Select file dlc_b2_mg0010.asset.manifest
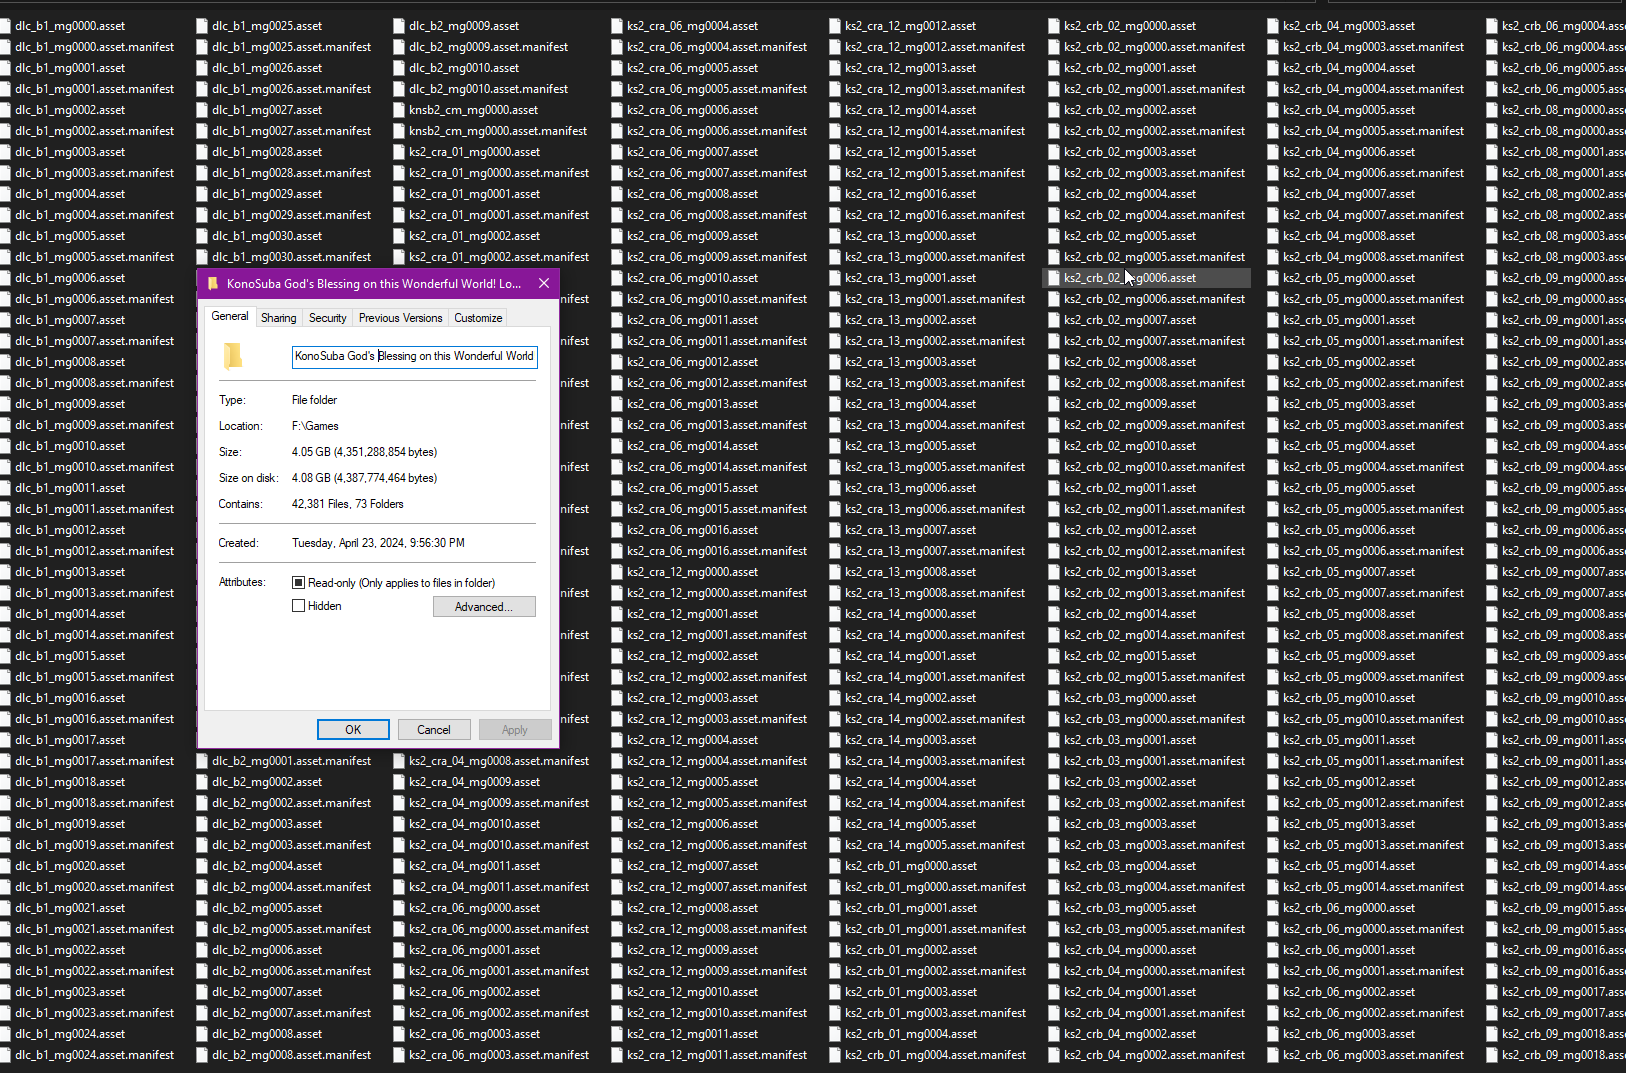1626x1073 pixels. (x=488, y=89)
